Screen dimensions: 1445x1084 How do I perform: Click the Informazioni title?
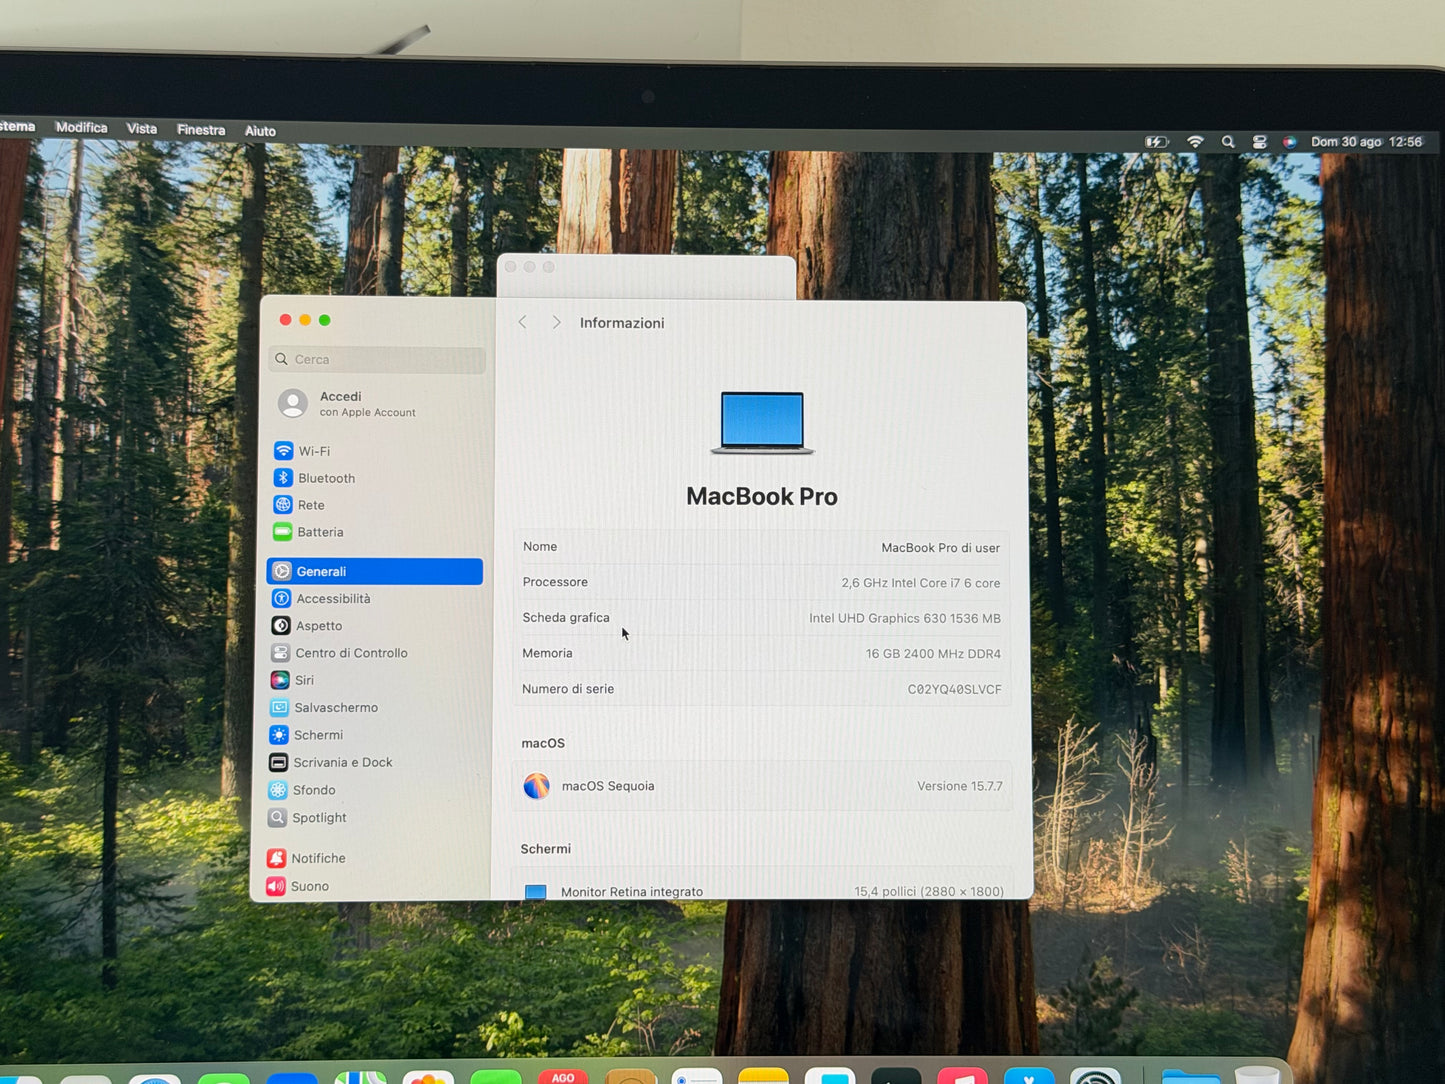622,323
